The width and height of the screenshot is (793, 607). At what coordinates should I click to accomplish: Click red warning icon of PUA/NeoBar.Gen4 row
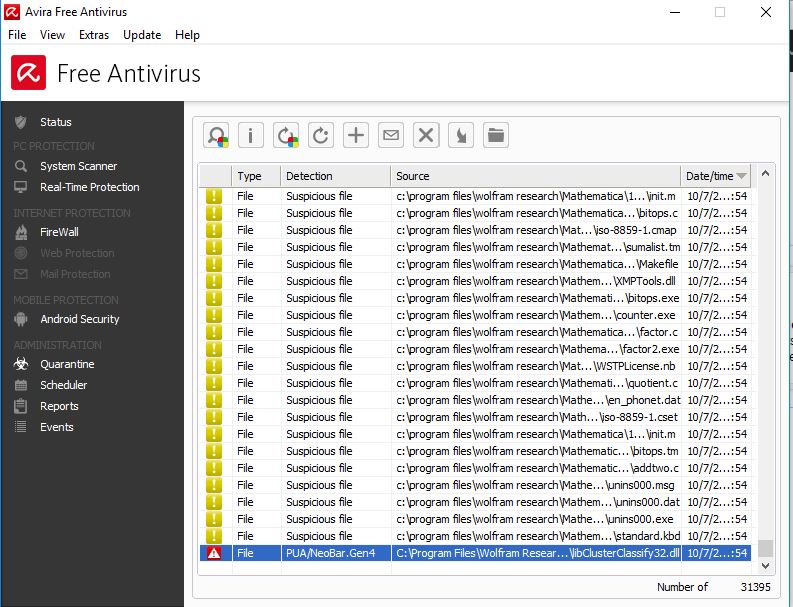point(214,553)
